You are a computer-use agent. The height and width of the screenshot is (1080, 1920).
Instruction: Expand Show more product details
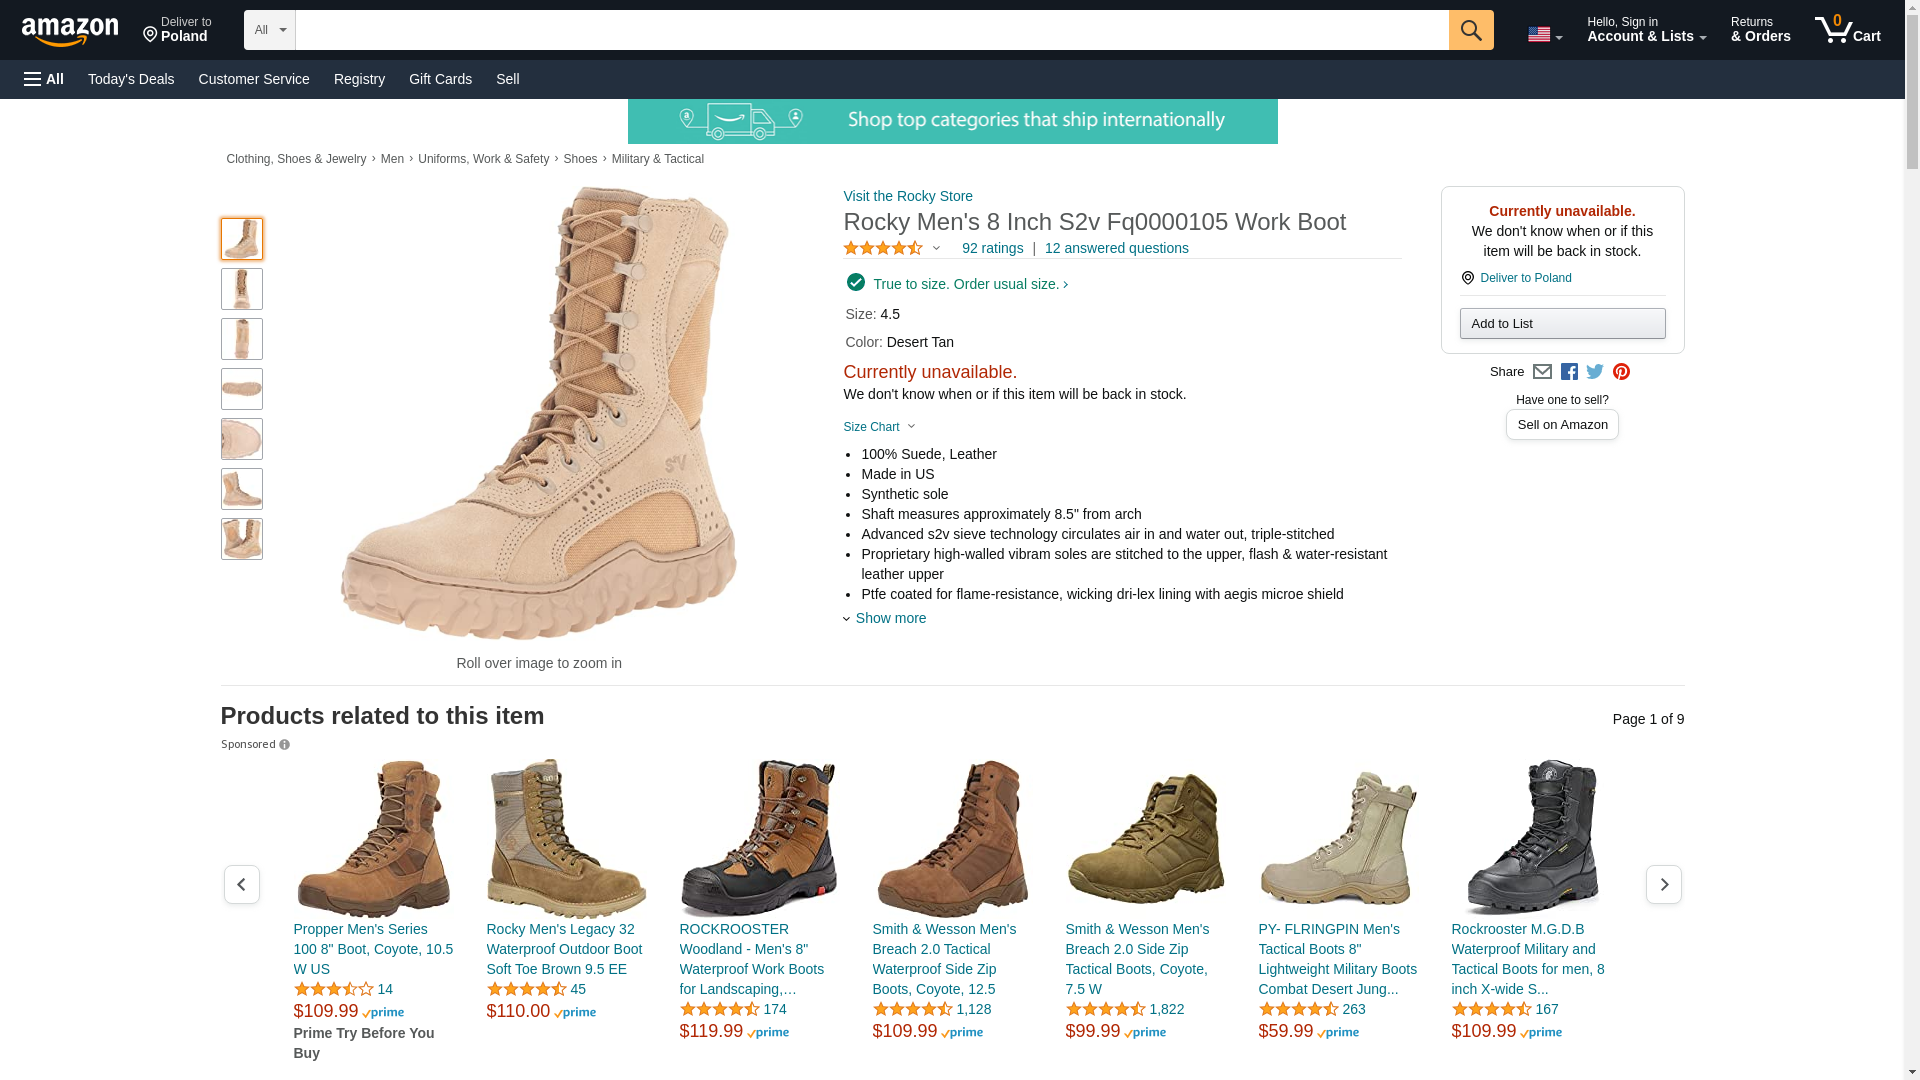click(x=889, y=618)
